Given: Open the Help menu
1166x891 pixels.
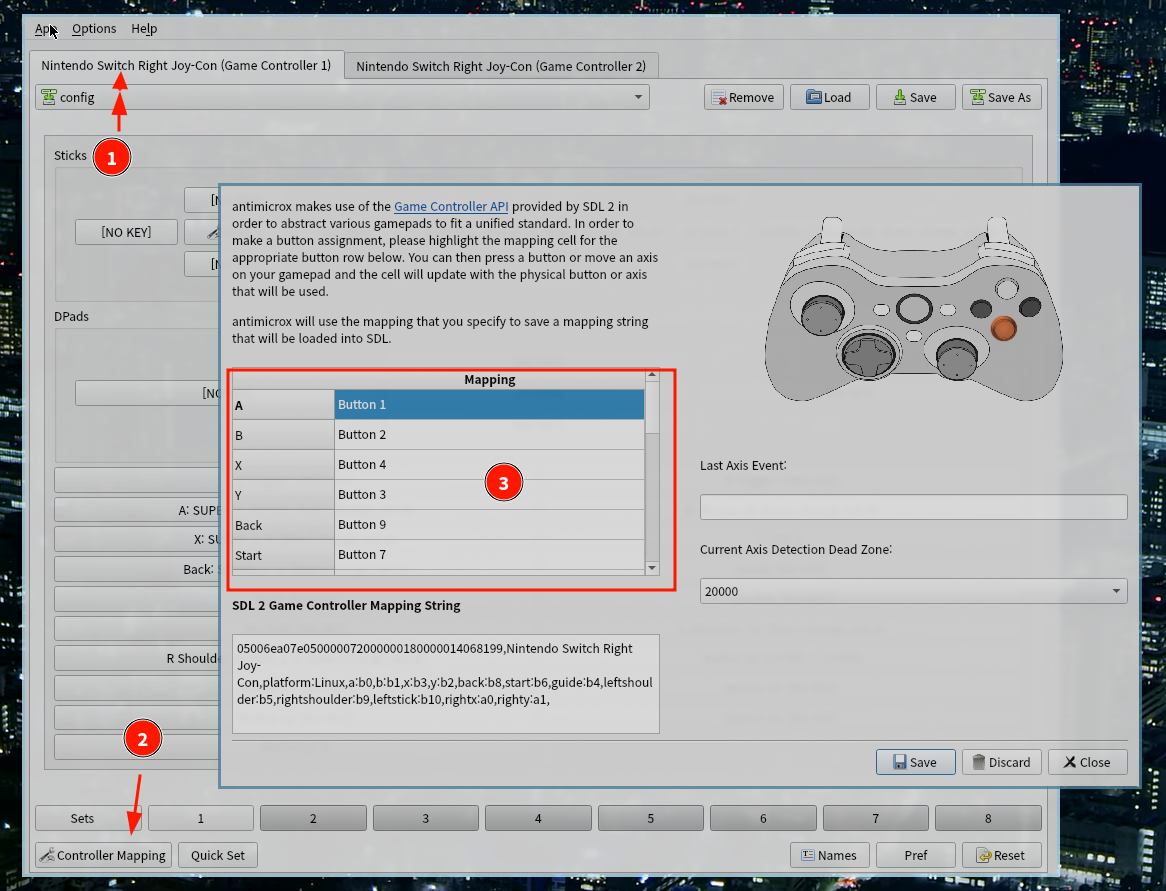Looking at the screenshot, I should point(144,29).
